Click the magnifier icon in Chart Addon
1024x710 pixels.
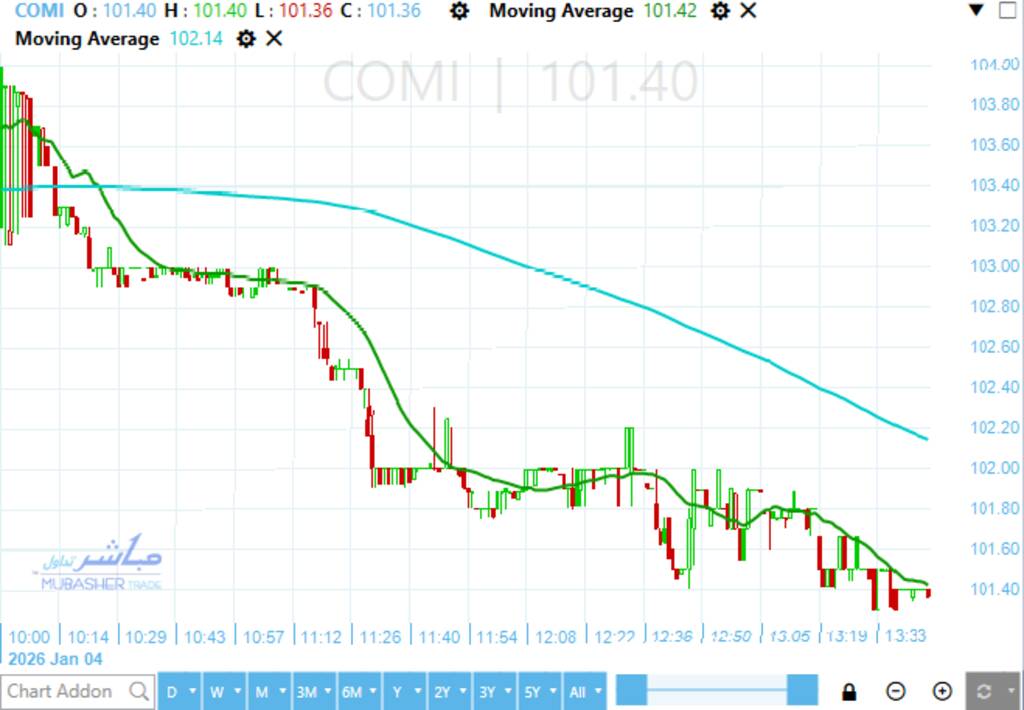(x=139, y=691)
